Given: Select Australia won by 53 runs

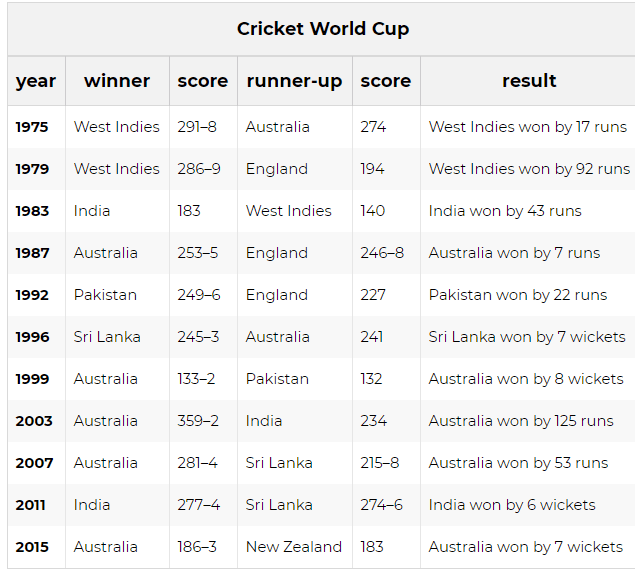Looking at the screenshot, I should pyautogui.click(x=518, y=463).
